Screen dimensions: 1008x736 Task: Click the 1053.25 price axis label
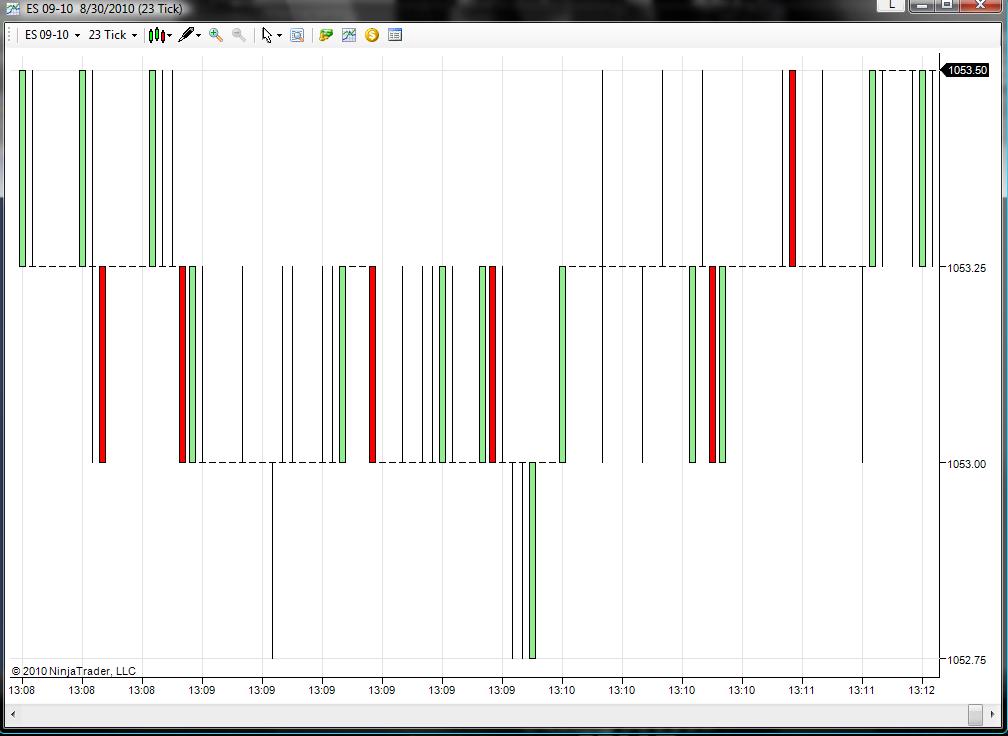coord(968,267)
